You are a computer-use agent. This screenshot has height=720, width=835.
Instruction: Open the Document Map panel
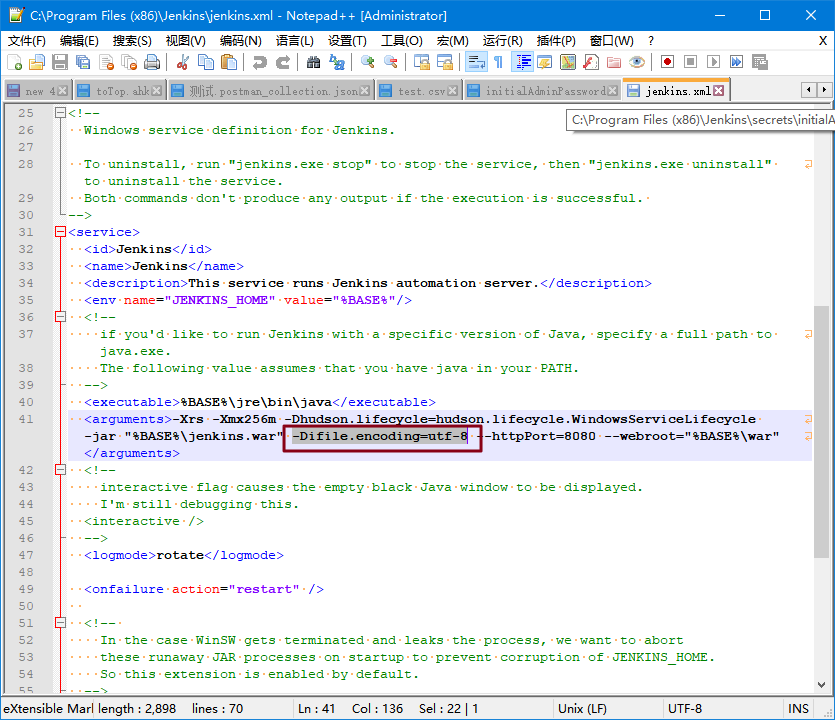coord(568,62)
